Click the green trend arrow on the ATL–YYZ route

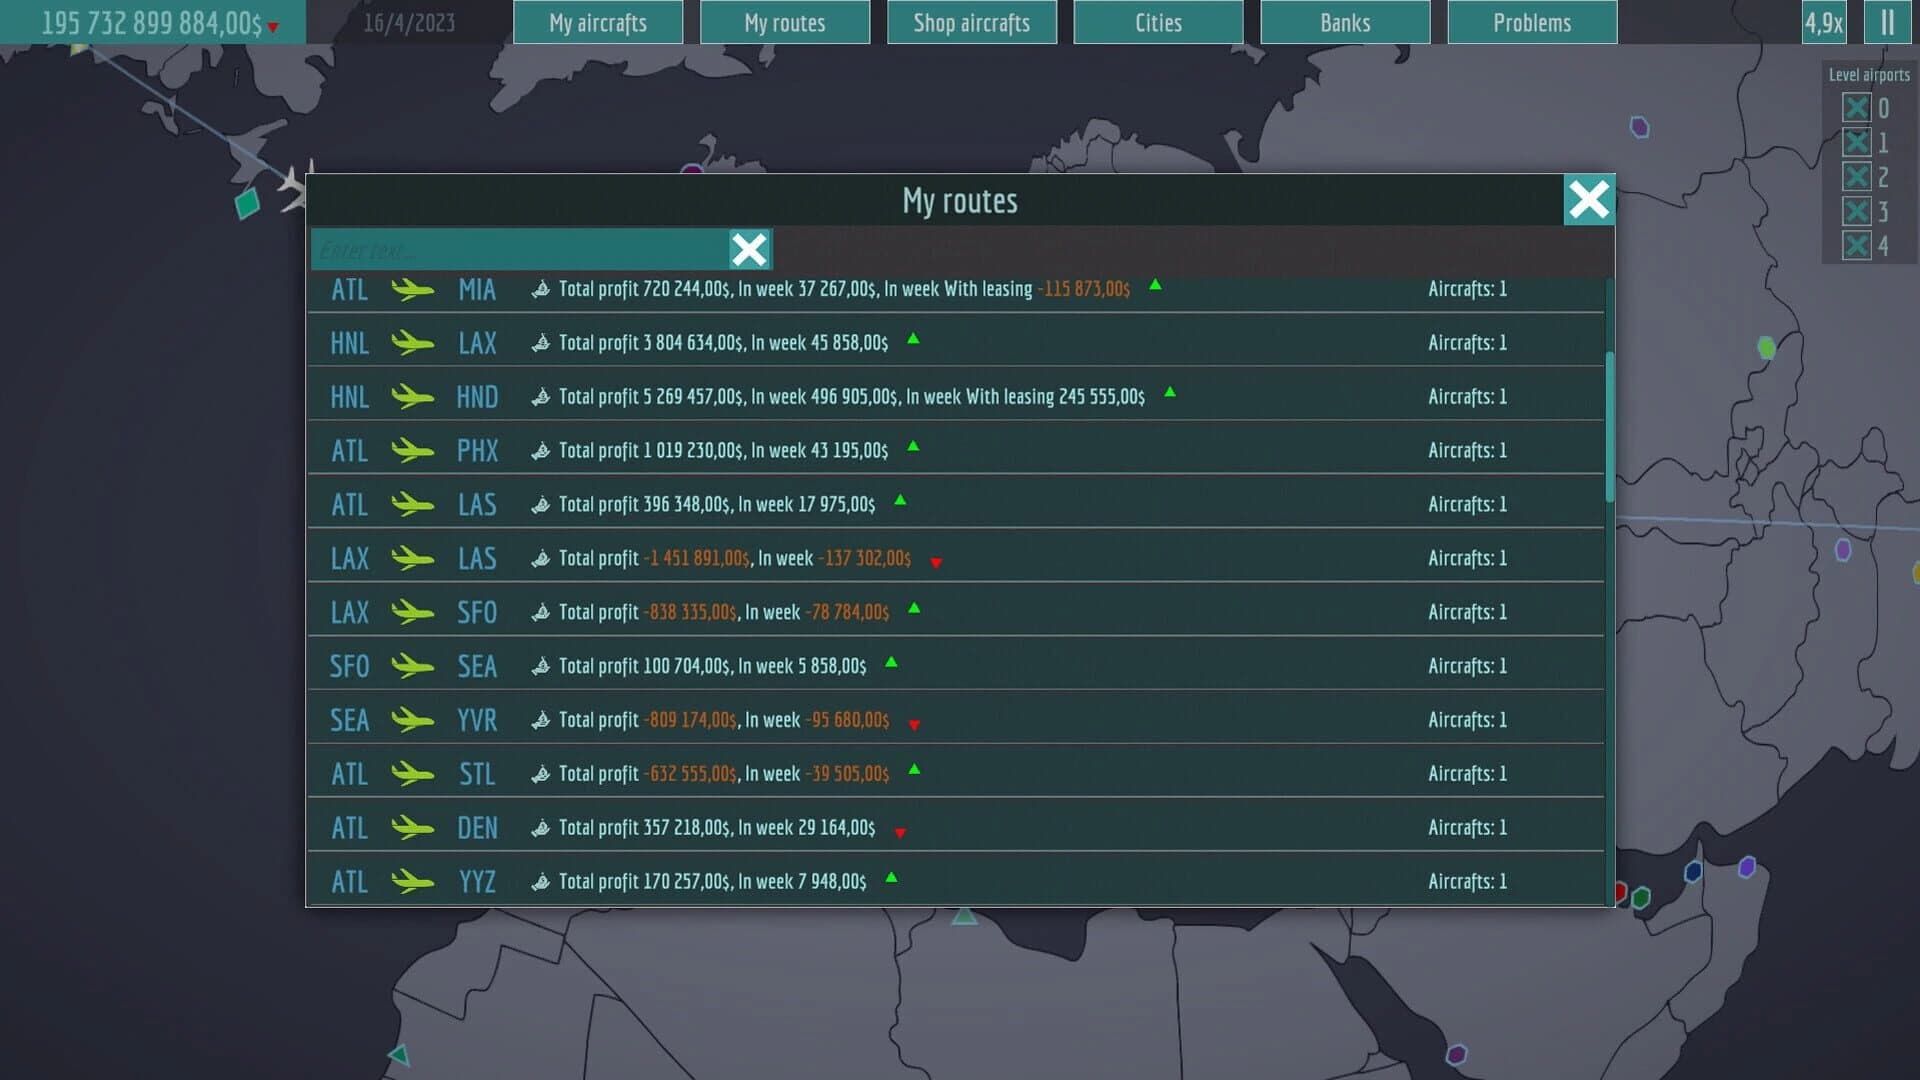(891, 878)
